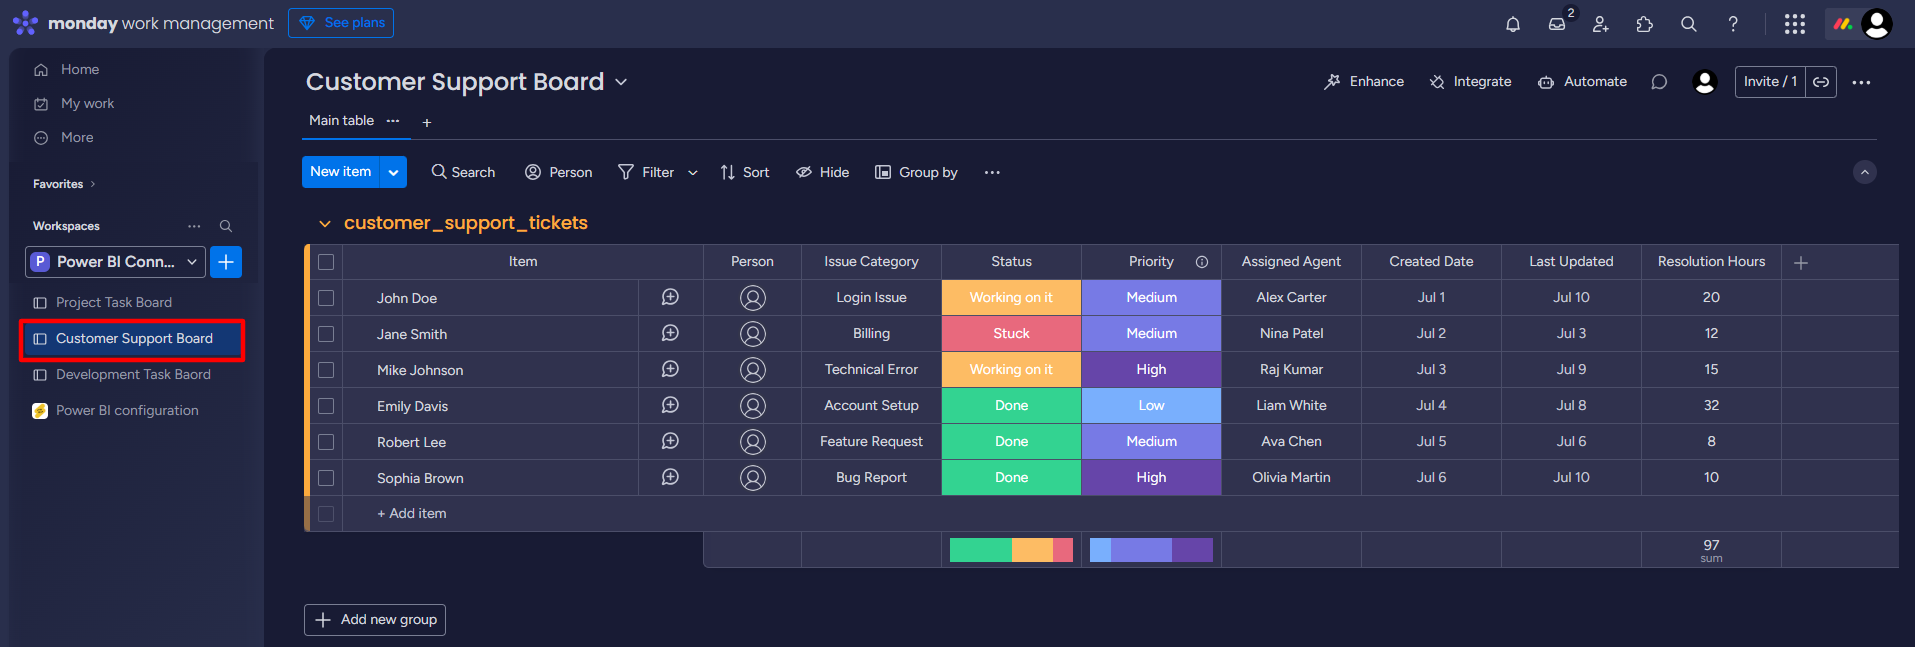The width and height of the screenshot is (1915, 647).
Task: Open the user profile avatar menu
Action: pos(1877,24)
